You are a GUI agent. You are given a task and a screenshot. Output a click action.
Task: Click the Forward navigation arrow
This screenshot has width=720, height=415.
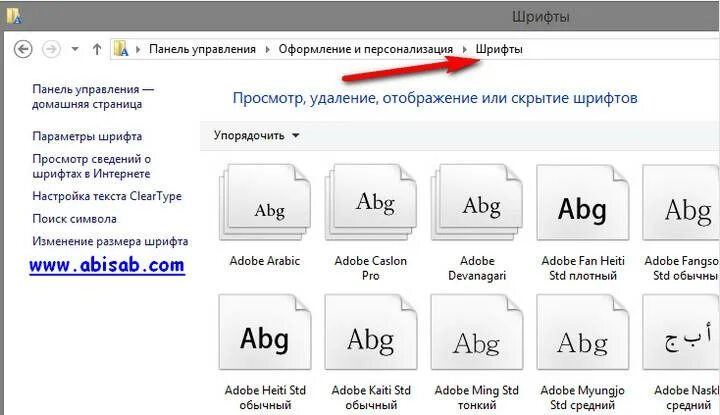click(x=51, y=49)
